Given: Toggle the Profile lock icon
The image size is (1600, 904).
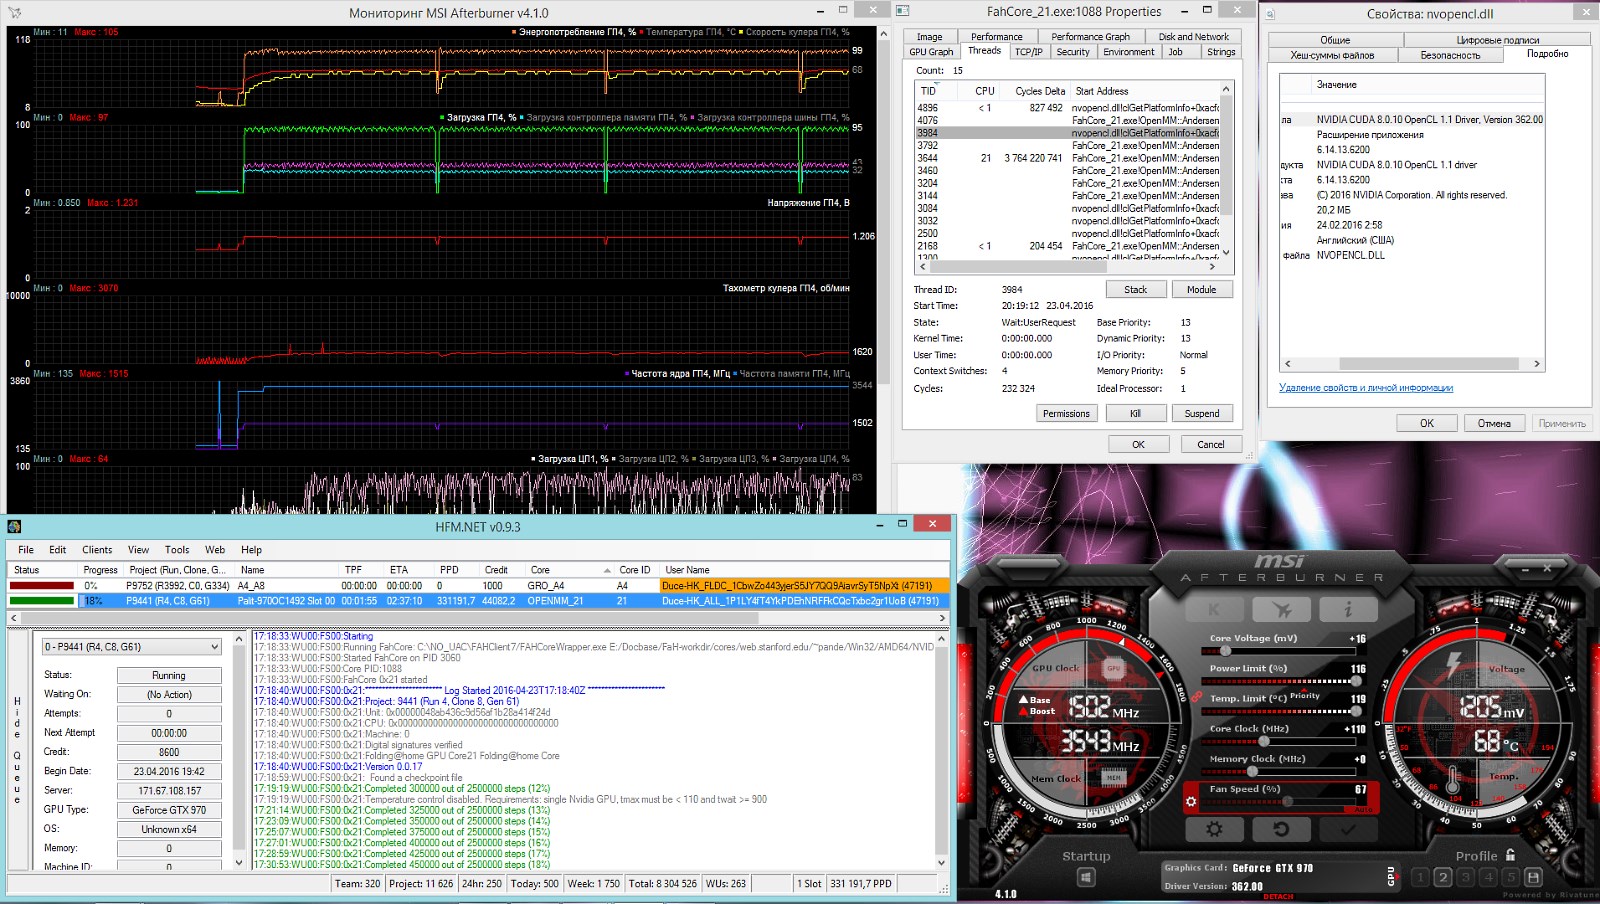Looking at the screenshot, I should tap(1510, 855).
